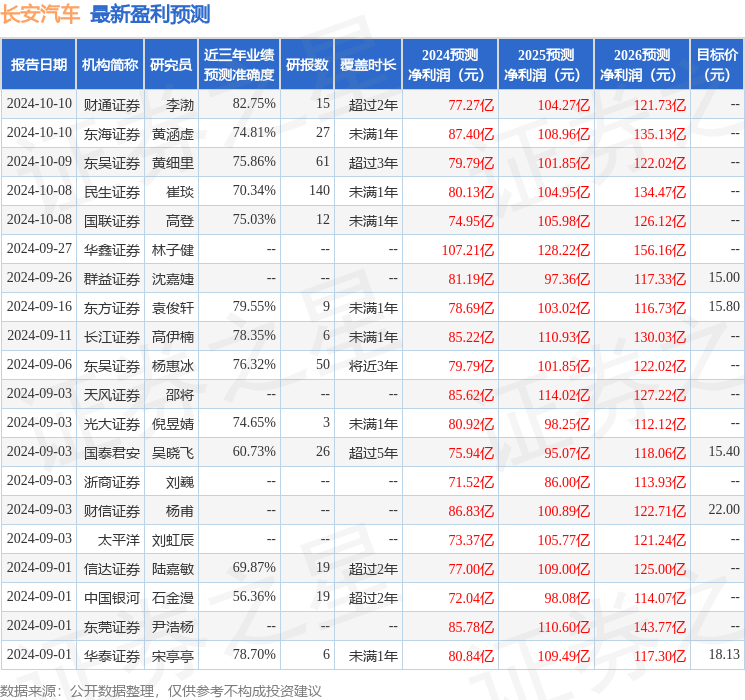Select the 华鑫证券 institution cell
The width and height of the screenshot is (745, 700).
[x=112, y=250]
